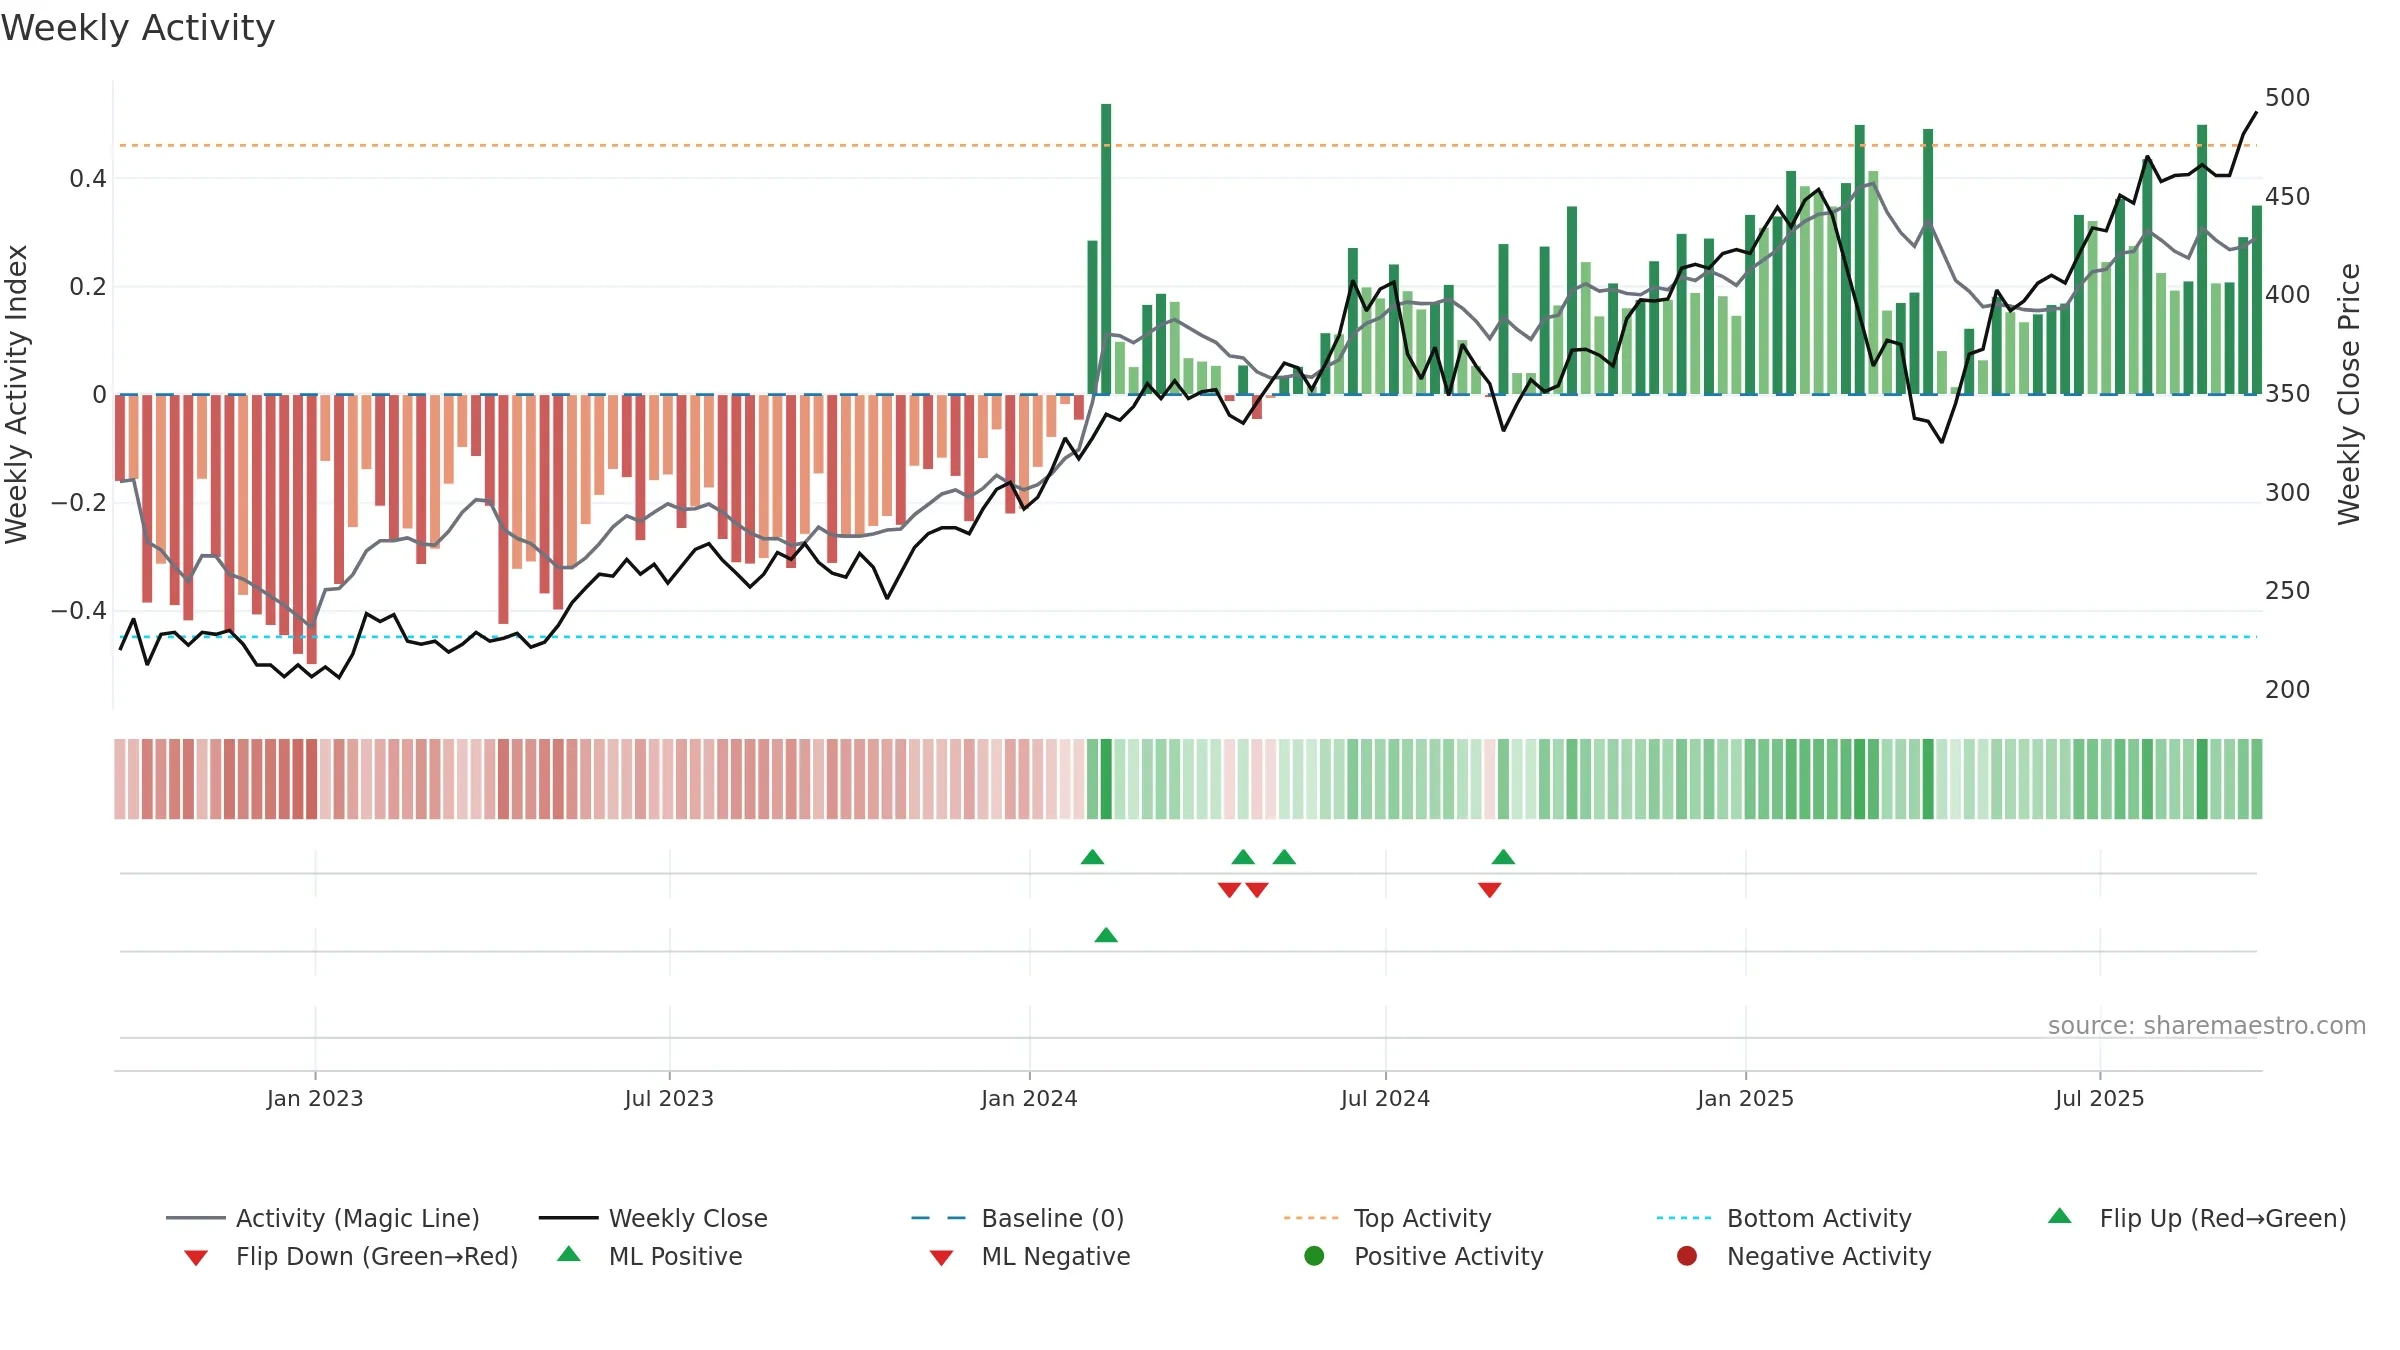
Task: Click the Flip Up green triangle legend icon
Action: point(2060,1216)
